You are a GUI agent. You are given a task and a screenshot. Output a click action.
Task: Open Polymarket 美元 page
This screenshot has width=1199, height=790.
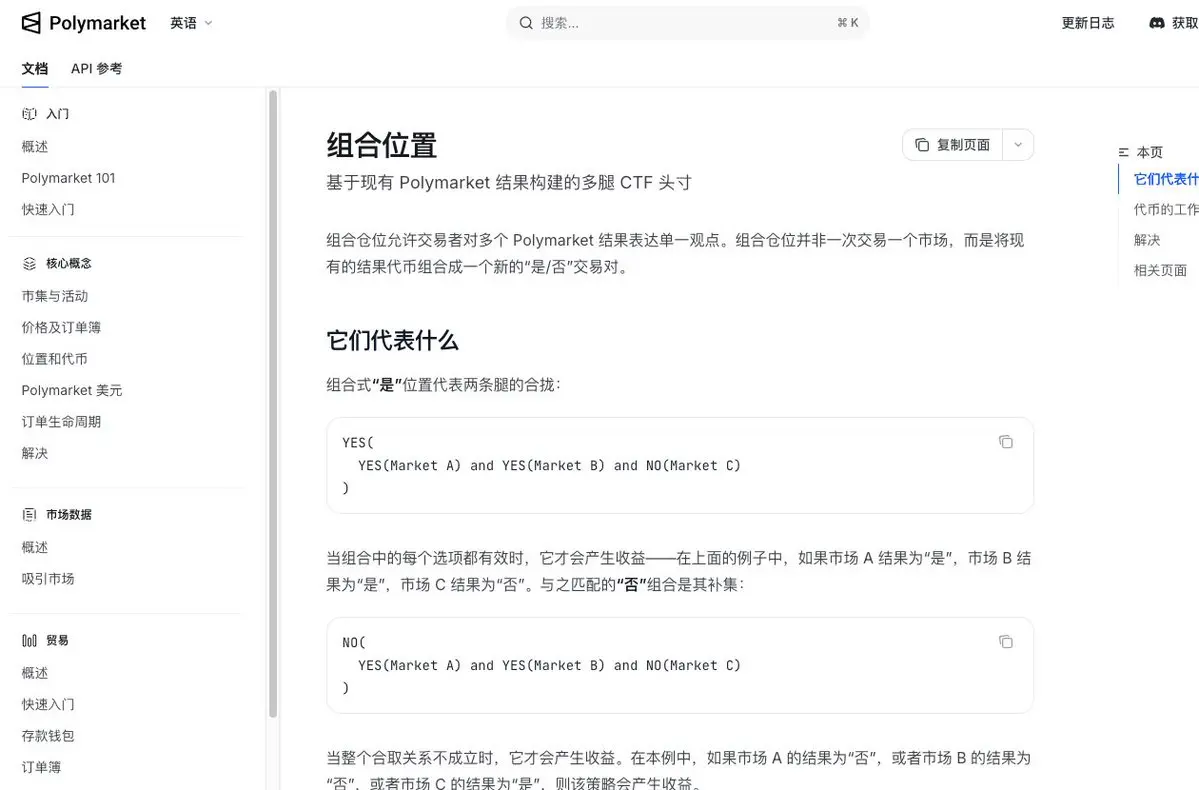pos(72,390)
